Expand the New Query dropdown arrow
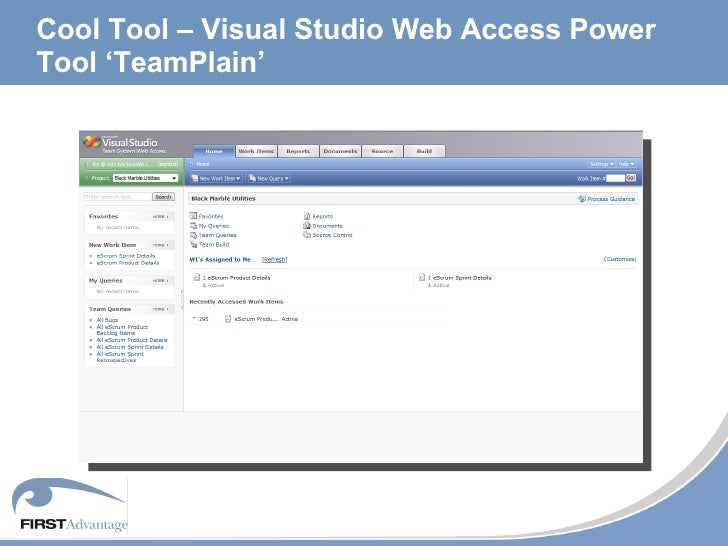 pyautogui.click(x=286, y=179)
